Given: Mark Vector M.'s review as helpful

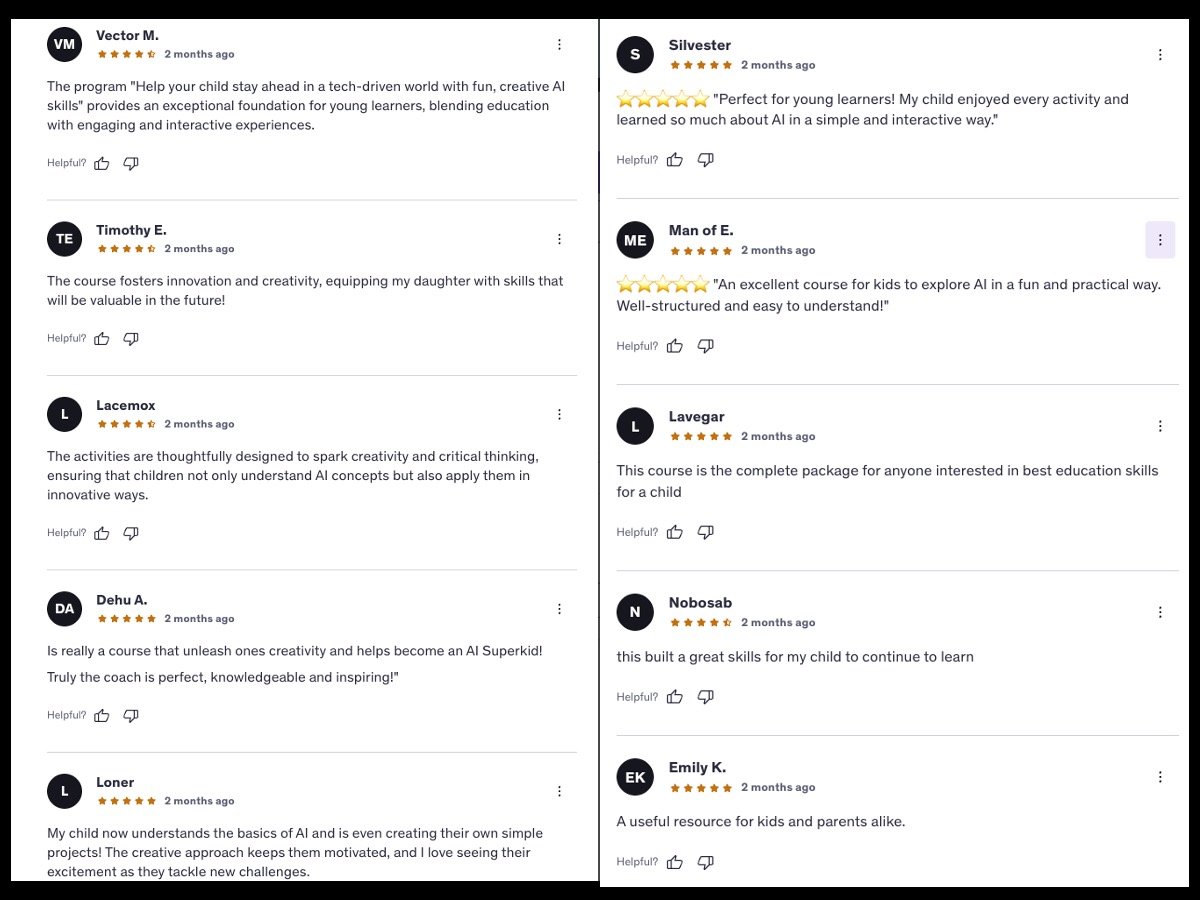Looking at the screenshot, I should (102, 163).
